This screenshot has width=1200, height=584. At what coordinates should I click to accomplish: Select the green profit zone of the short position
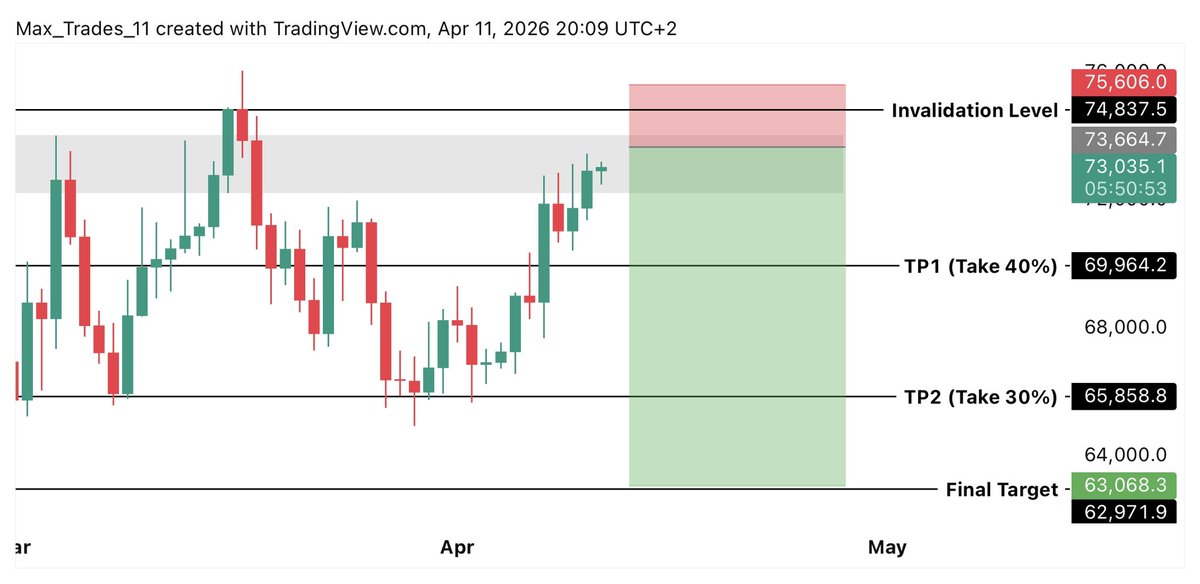tap(737, 330)
